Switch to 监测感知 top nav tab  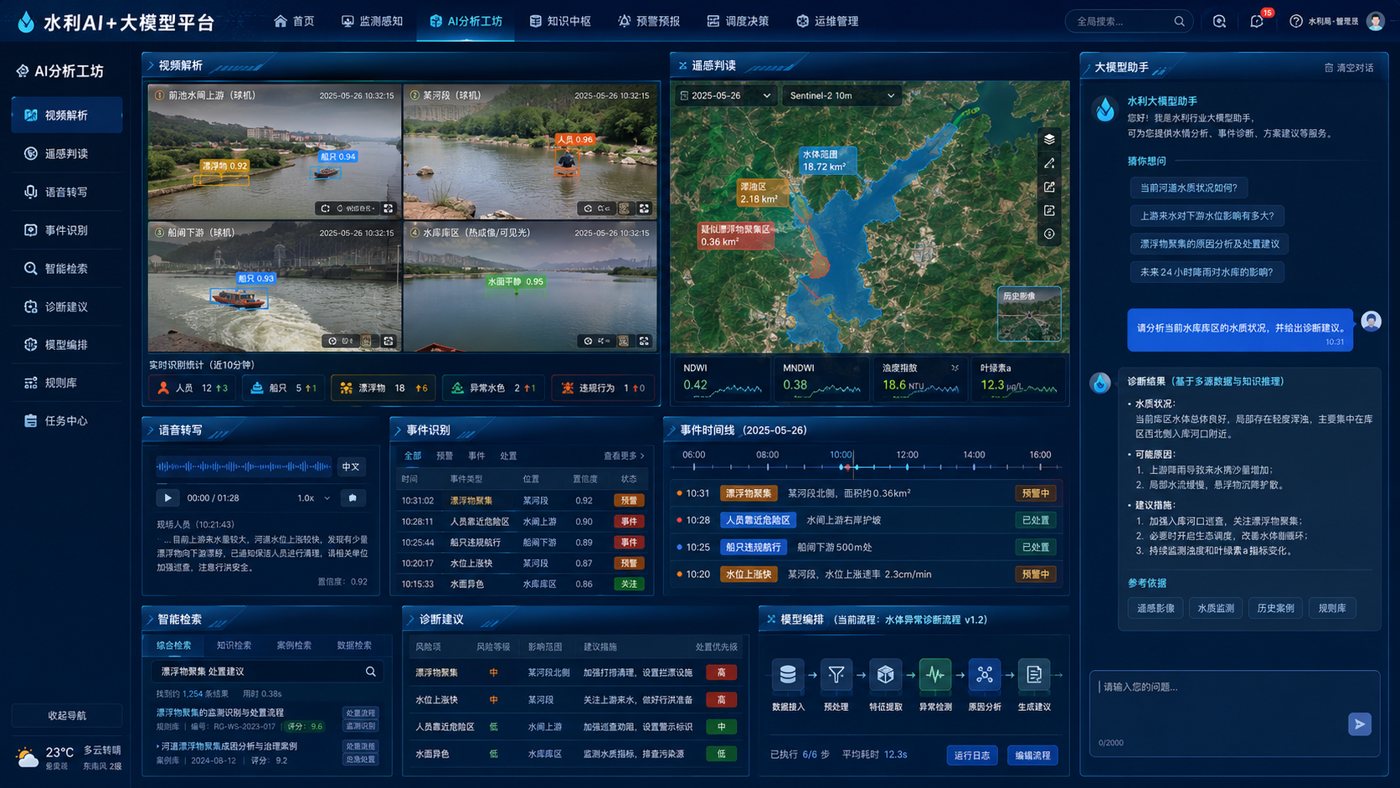(372, 21)
